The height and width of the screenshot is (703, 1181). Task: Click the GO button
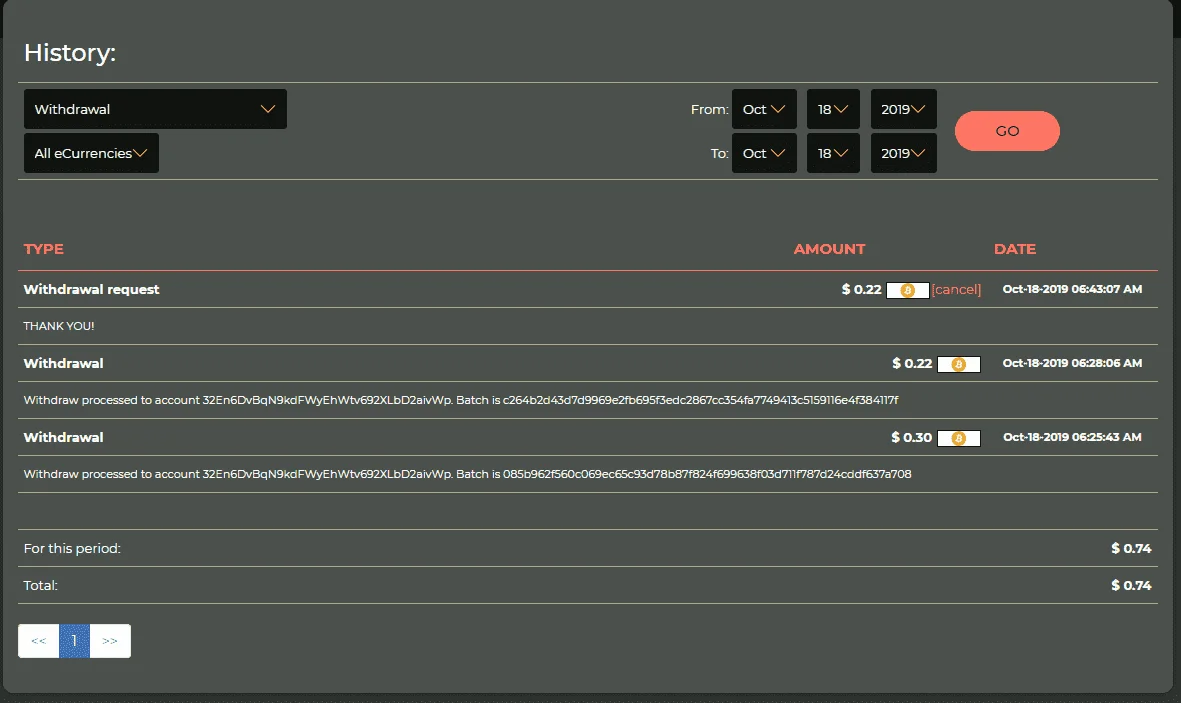(x=1007, y=131)
